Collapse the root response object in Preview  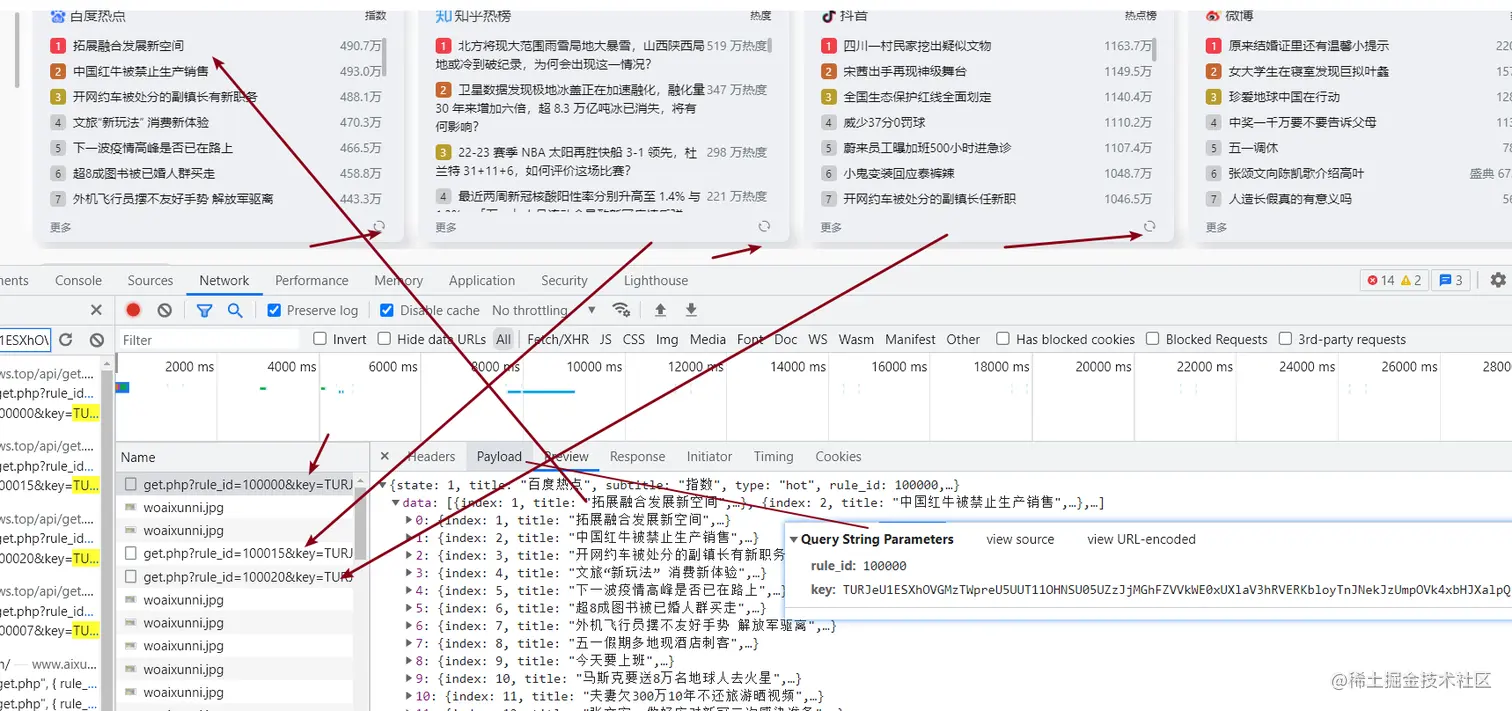[383, 485]
